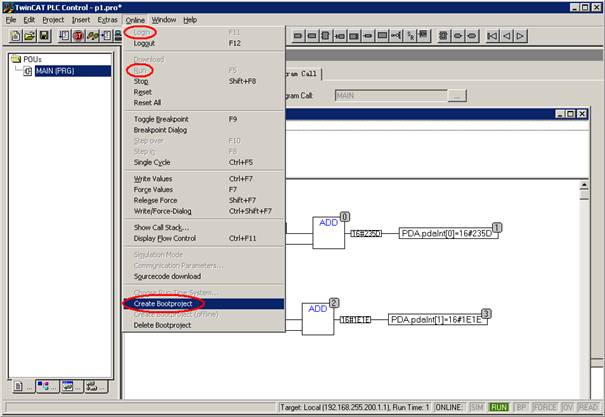This screenshot has height=417, width=605.
Task: Select Create Bootproject in the Online menu
Action: click(x=166, y=303)
